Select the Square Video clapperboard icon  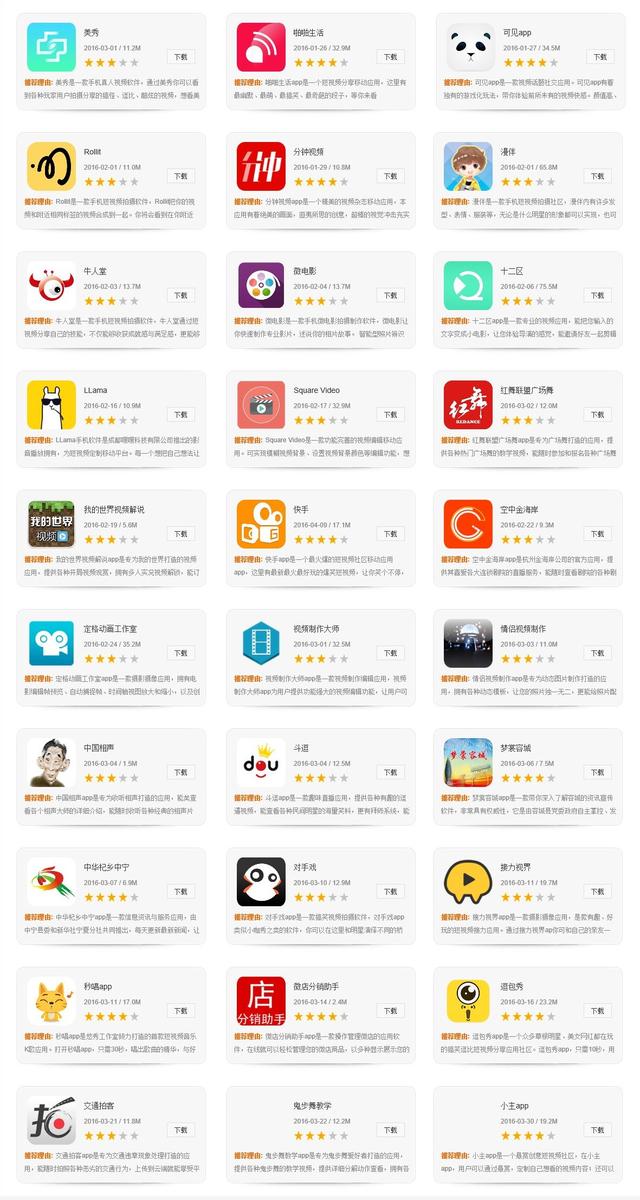(261, 405)
